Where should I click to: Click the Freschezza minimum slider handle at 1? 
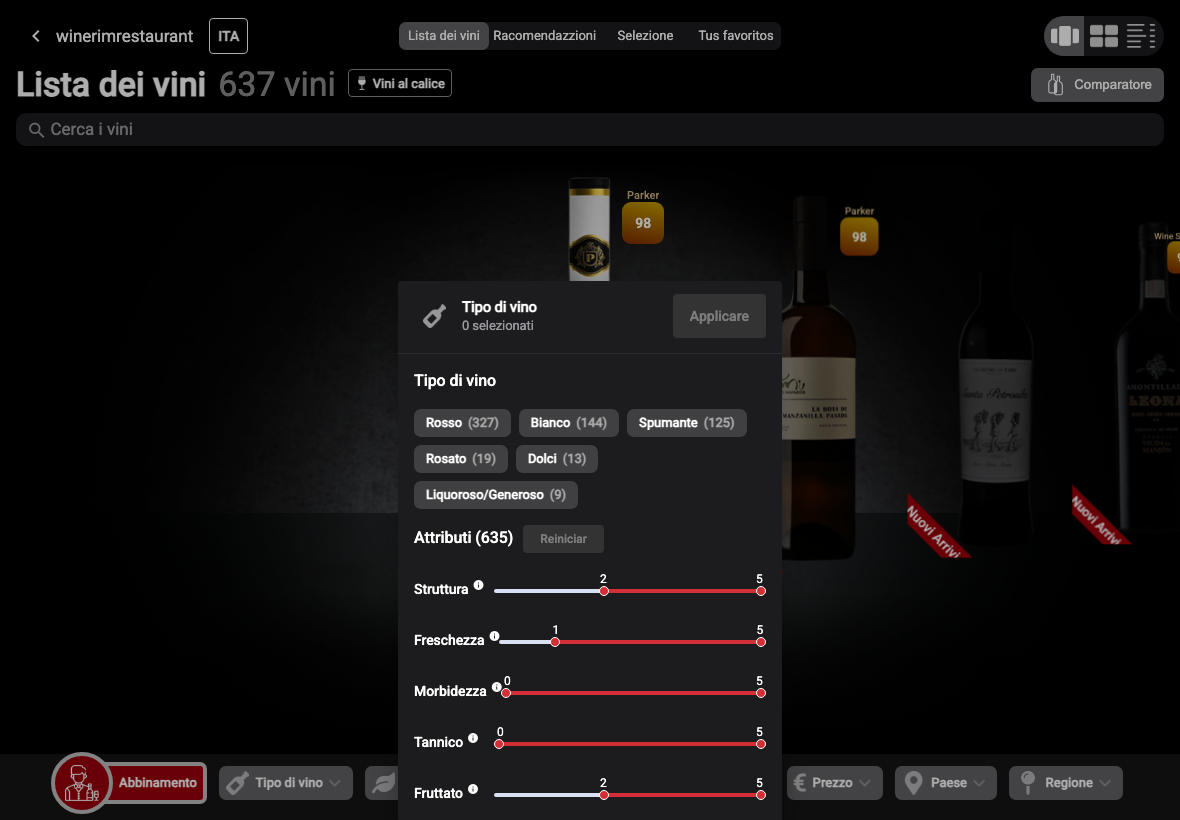click(555, 642)
